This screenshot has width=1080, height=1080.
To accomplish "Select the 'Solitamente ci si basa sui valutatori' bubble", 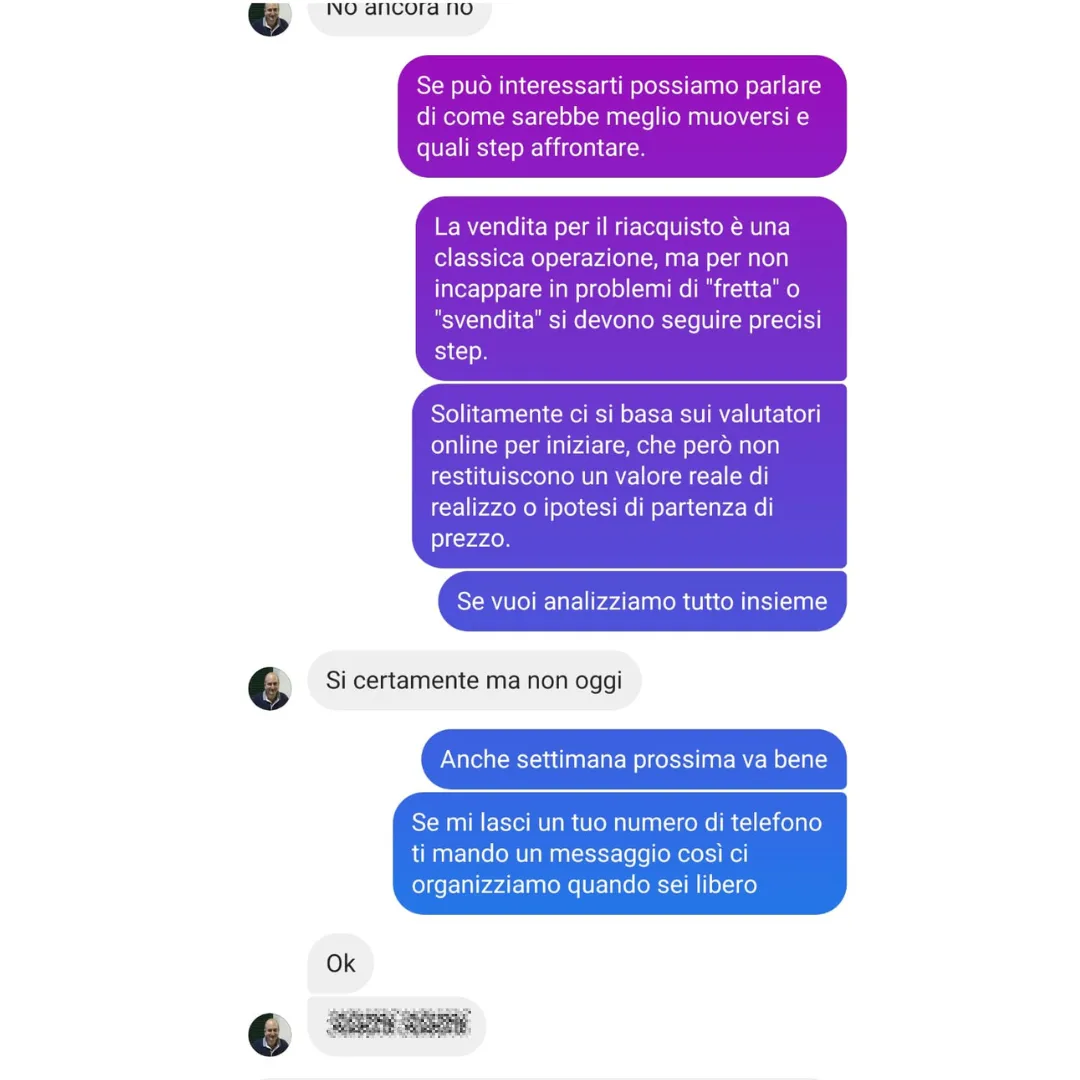I will point(629,476).
